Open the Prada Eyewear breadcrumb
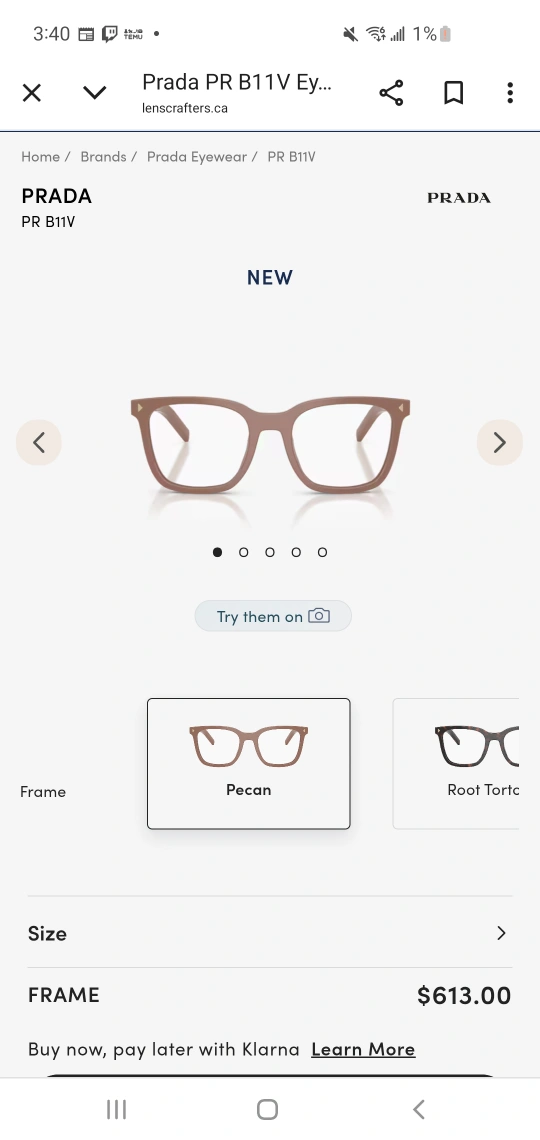 click(197, 157)
